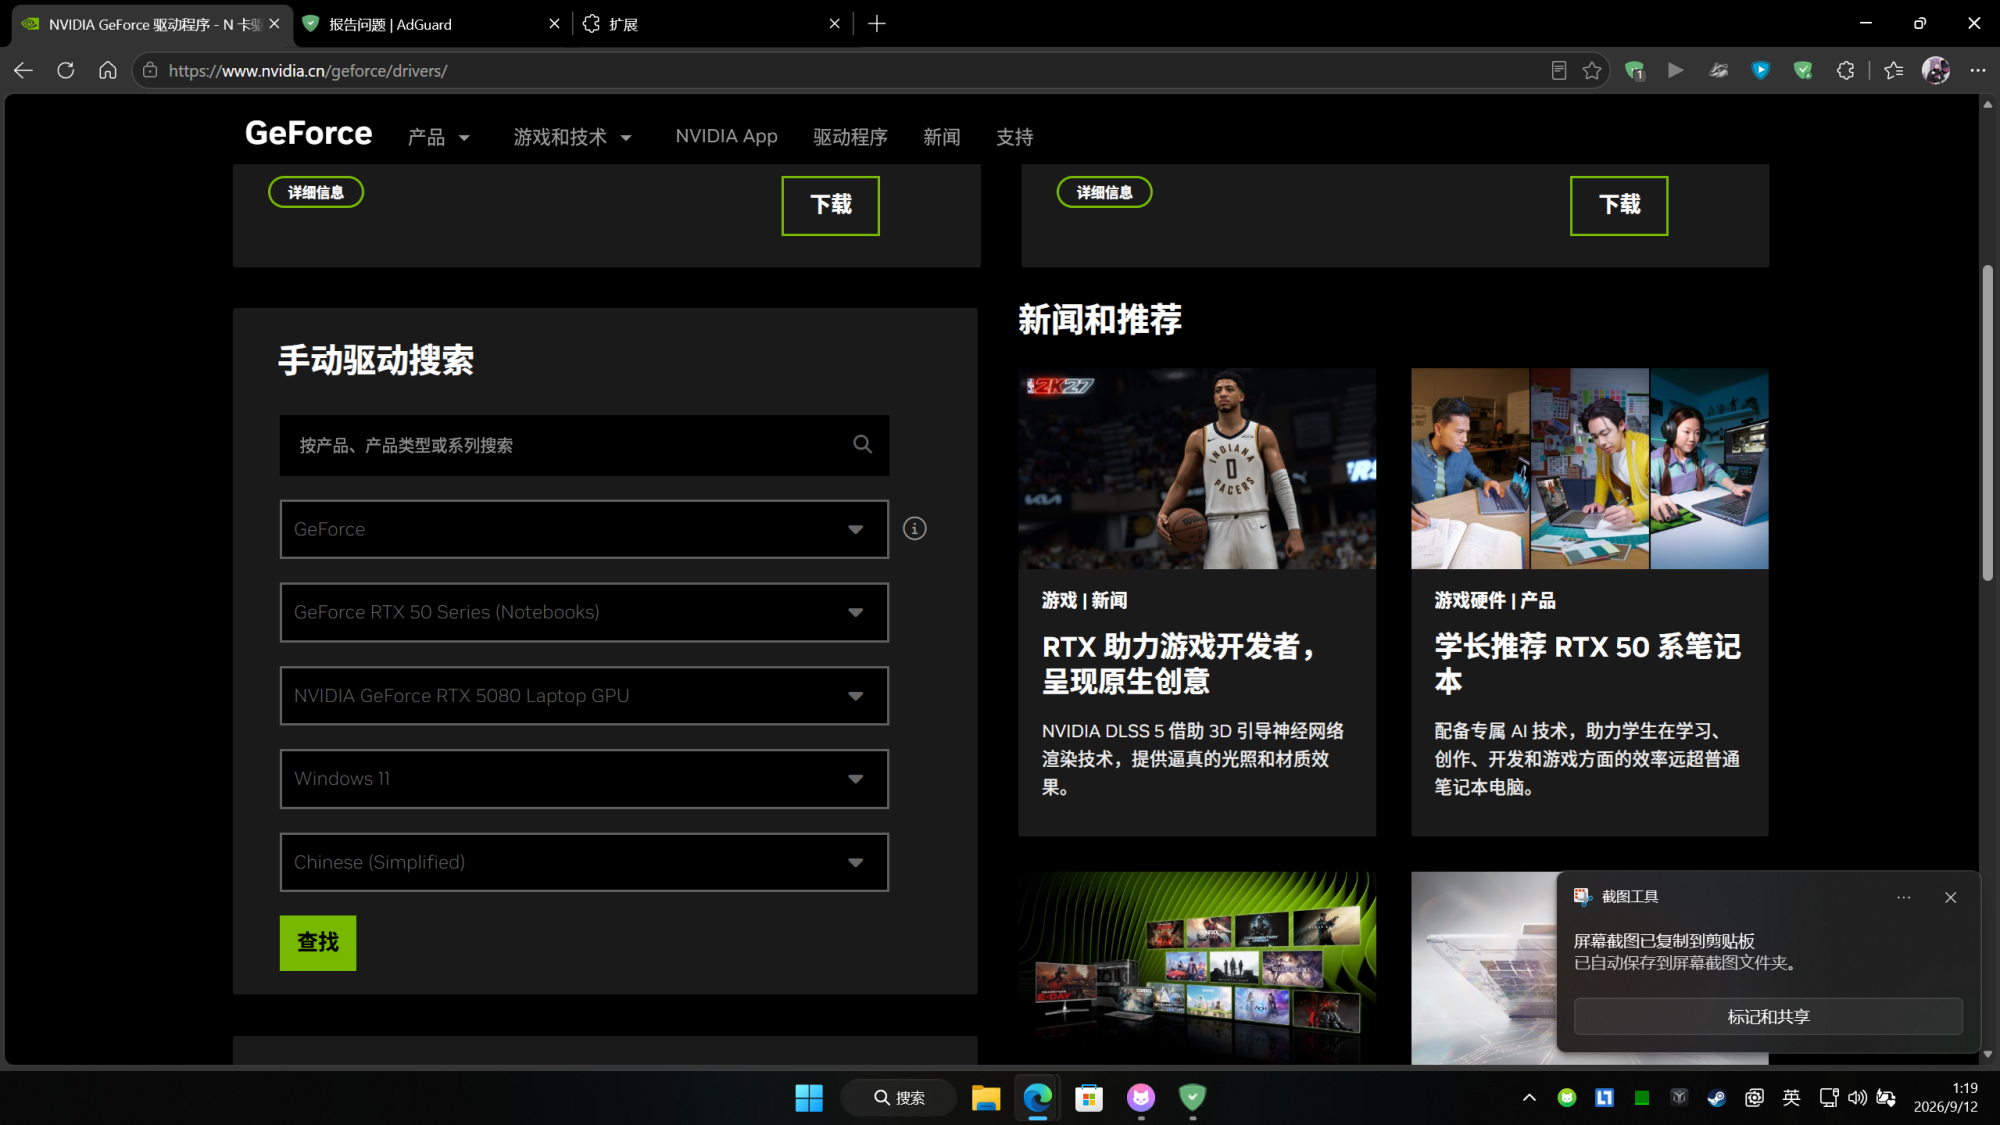This screenshot has width=2000, height=1125.
Task: Expand the 游戏和技术 navigation menu
Action: point(573,137)
